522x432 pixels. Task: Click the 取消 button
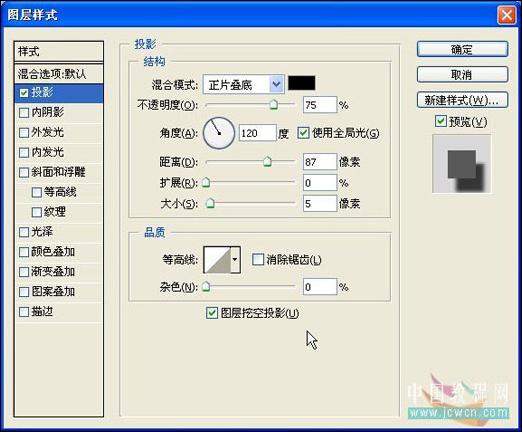(462, 75)
